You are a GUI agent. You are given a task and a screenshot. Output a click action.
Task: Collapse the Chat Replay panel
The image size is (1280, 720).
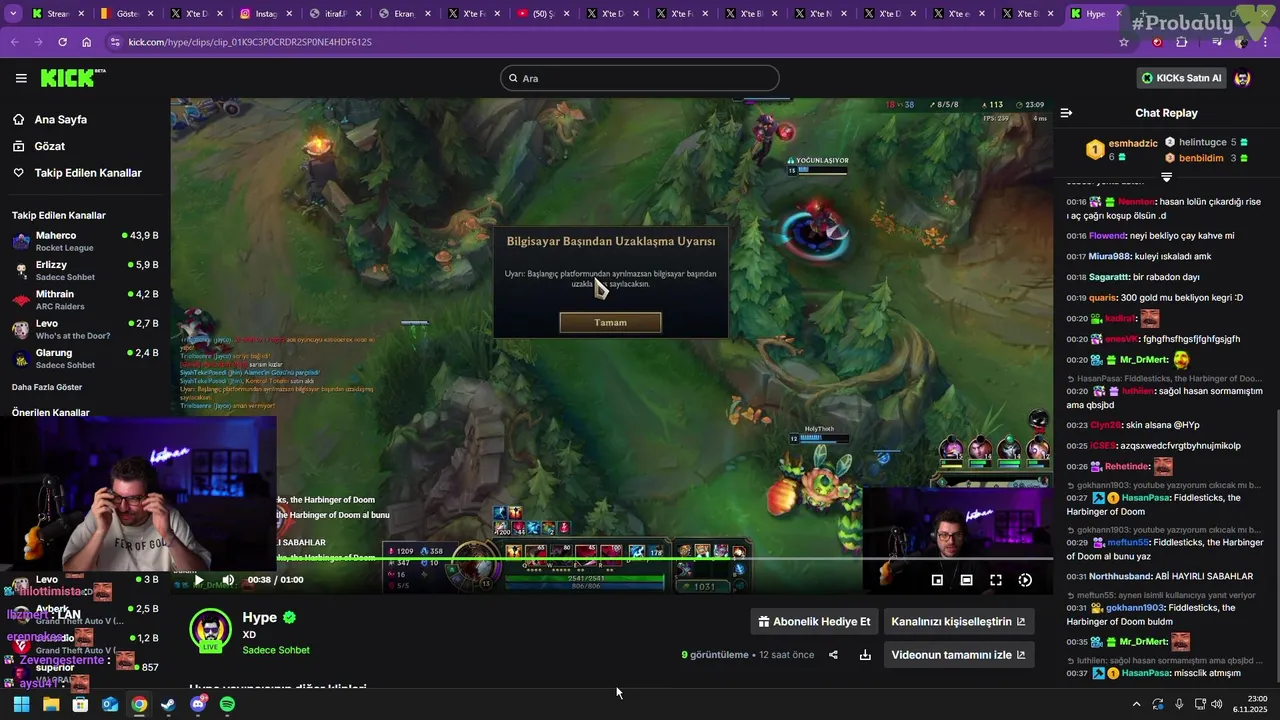pos(1066,113)
